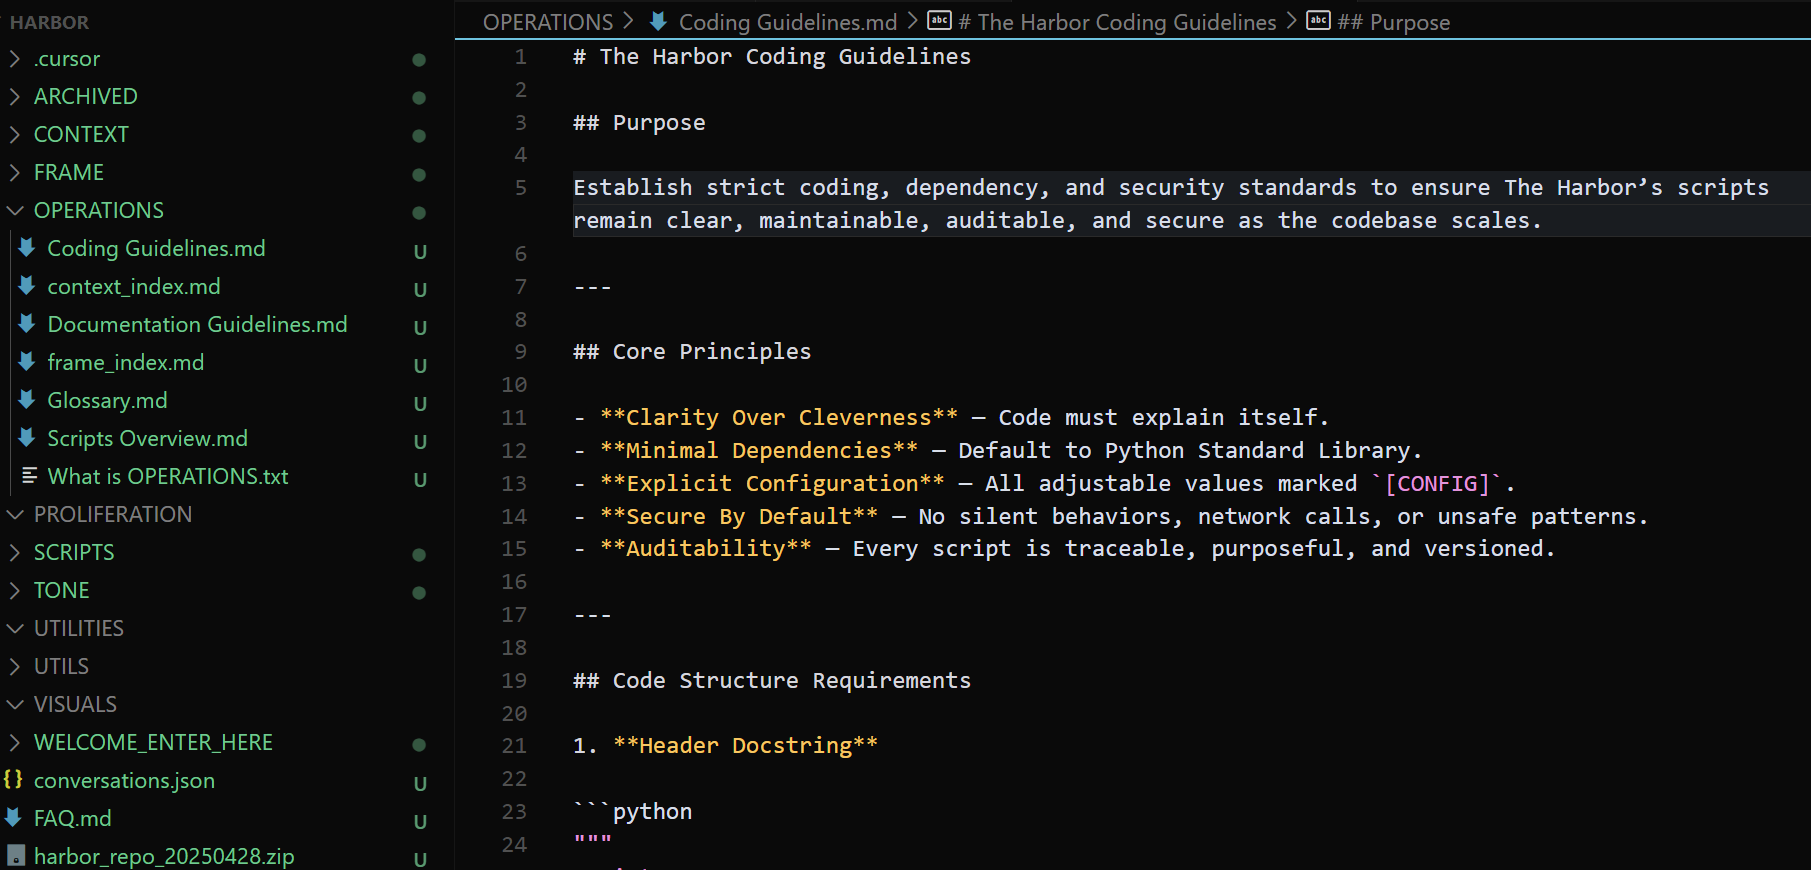Click the markdown icon beside Glossary.md
Image resolution: width=1811 pixels, height=870 pixels.
(x=28, y=400)
